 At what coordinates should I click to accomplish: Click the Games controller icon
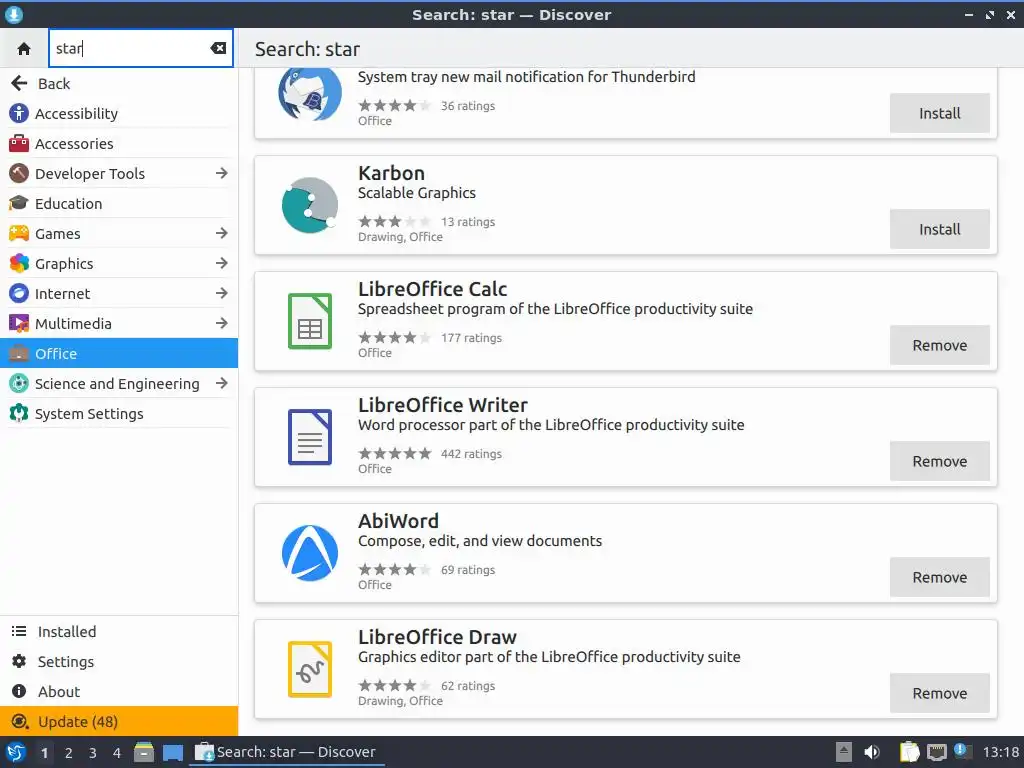pyautogui.click(x=19, y=233)
